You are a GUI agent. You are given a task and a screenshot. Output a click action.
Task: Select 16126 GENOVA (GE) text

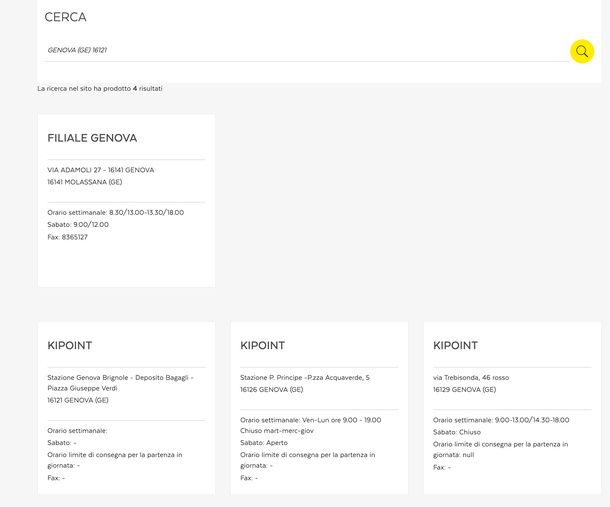(272, 389)
